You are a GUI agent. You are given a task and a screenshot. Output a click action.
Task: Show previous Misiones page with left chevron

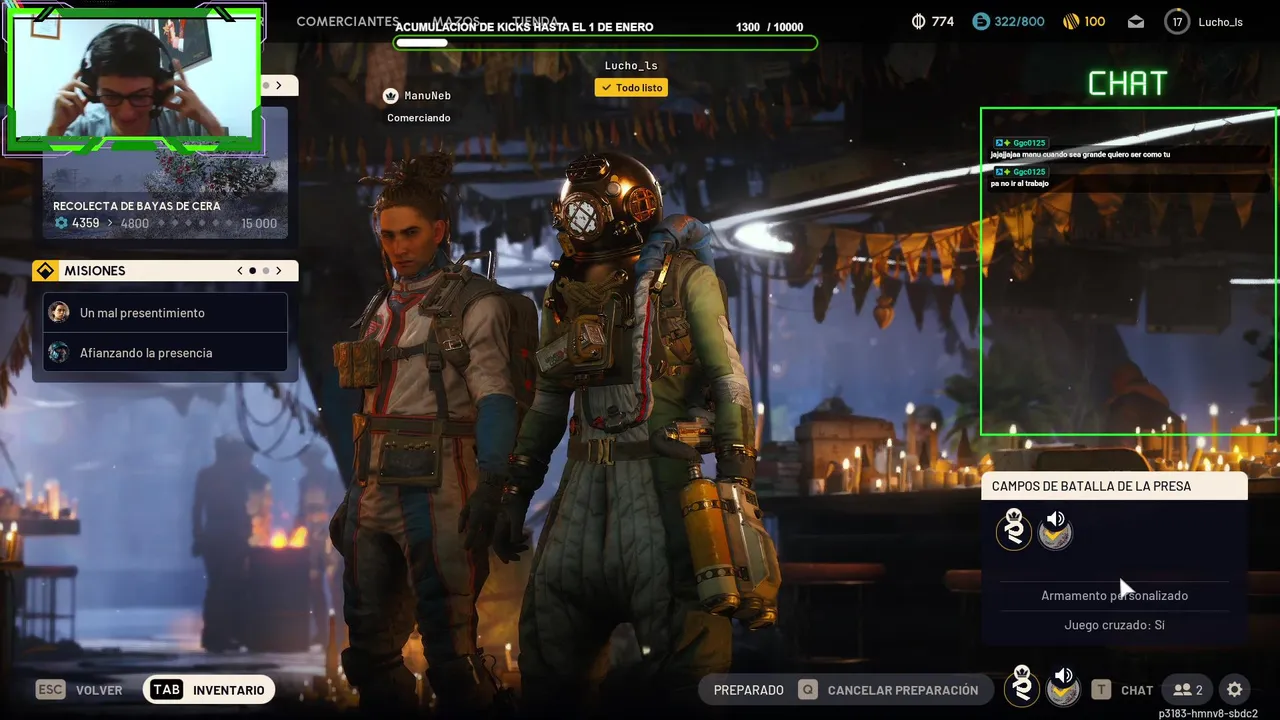coord(240,271)
